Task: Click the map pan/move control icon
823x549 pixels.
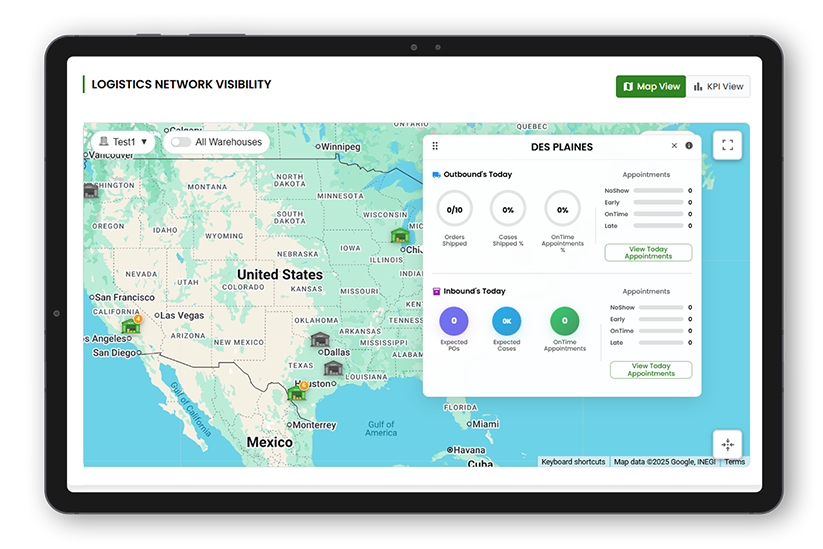Action: coord(727,444)
